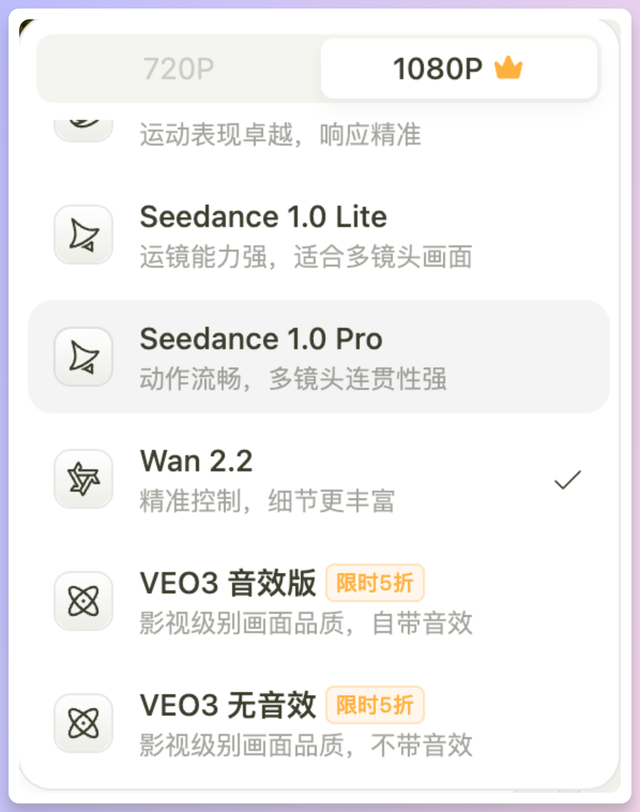Click the Seedance 1.0 Lite model icon

[83, 235]
